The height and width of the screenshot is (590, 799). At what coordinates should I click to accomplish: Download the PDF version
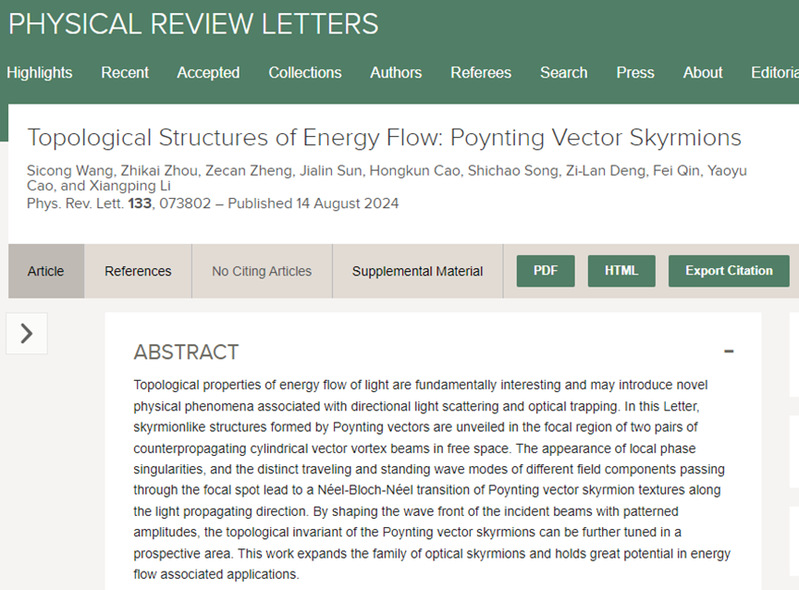click(x=546, y=271)
